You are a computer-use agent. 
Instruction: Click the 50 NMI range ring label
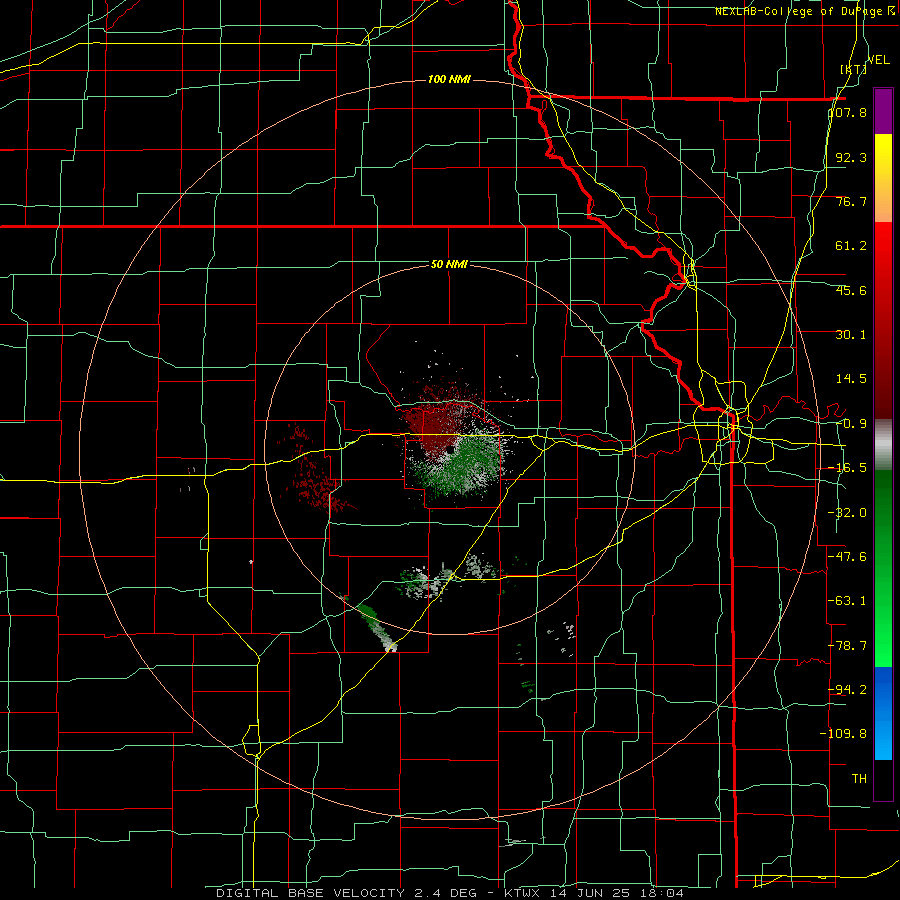[x=449, y=264]
